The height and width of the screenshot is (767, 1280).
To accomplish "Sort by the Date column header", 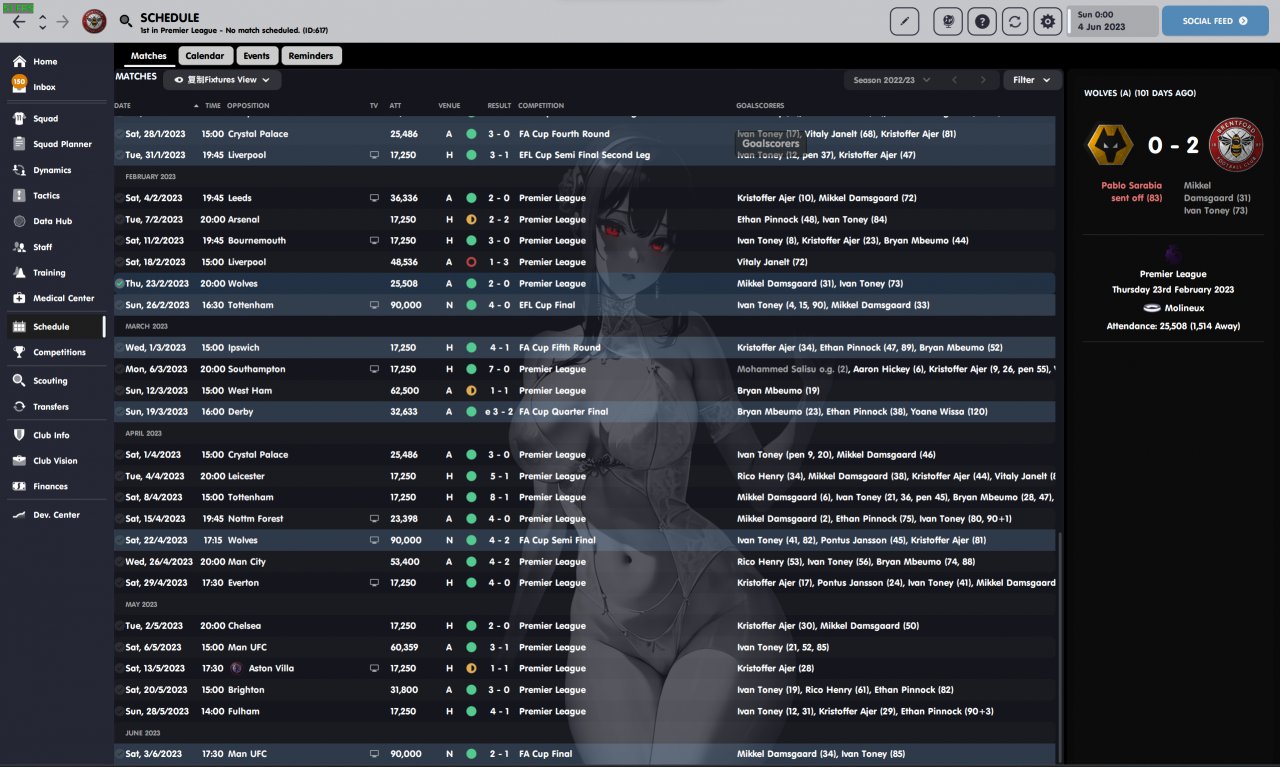I will point(123,105).
